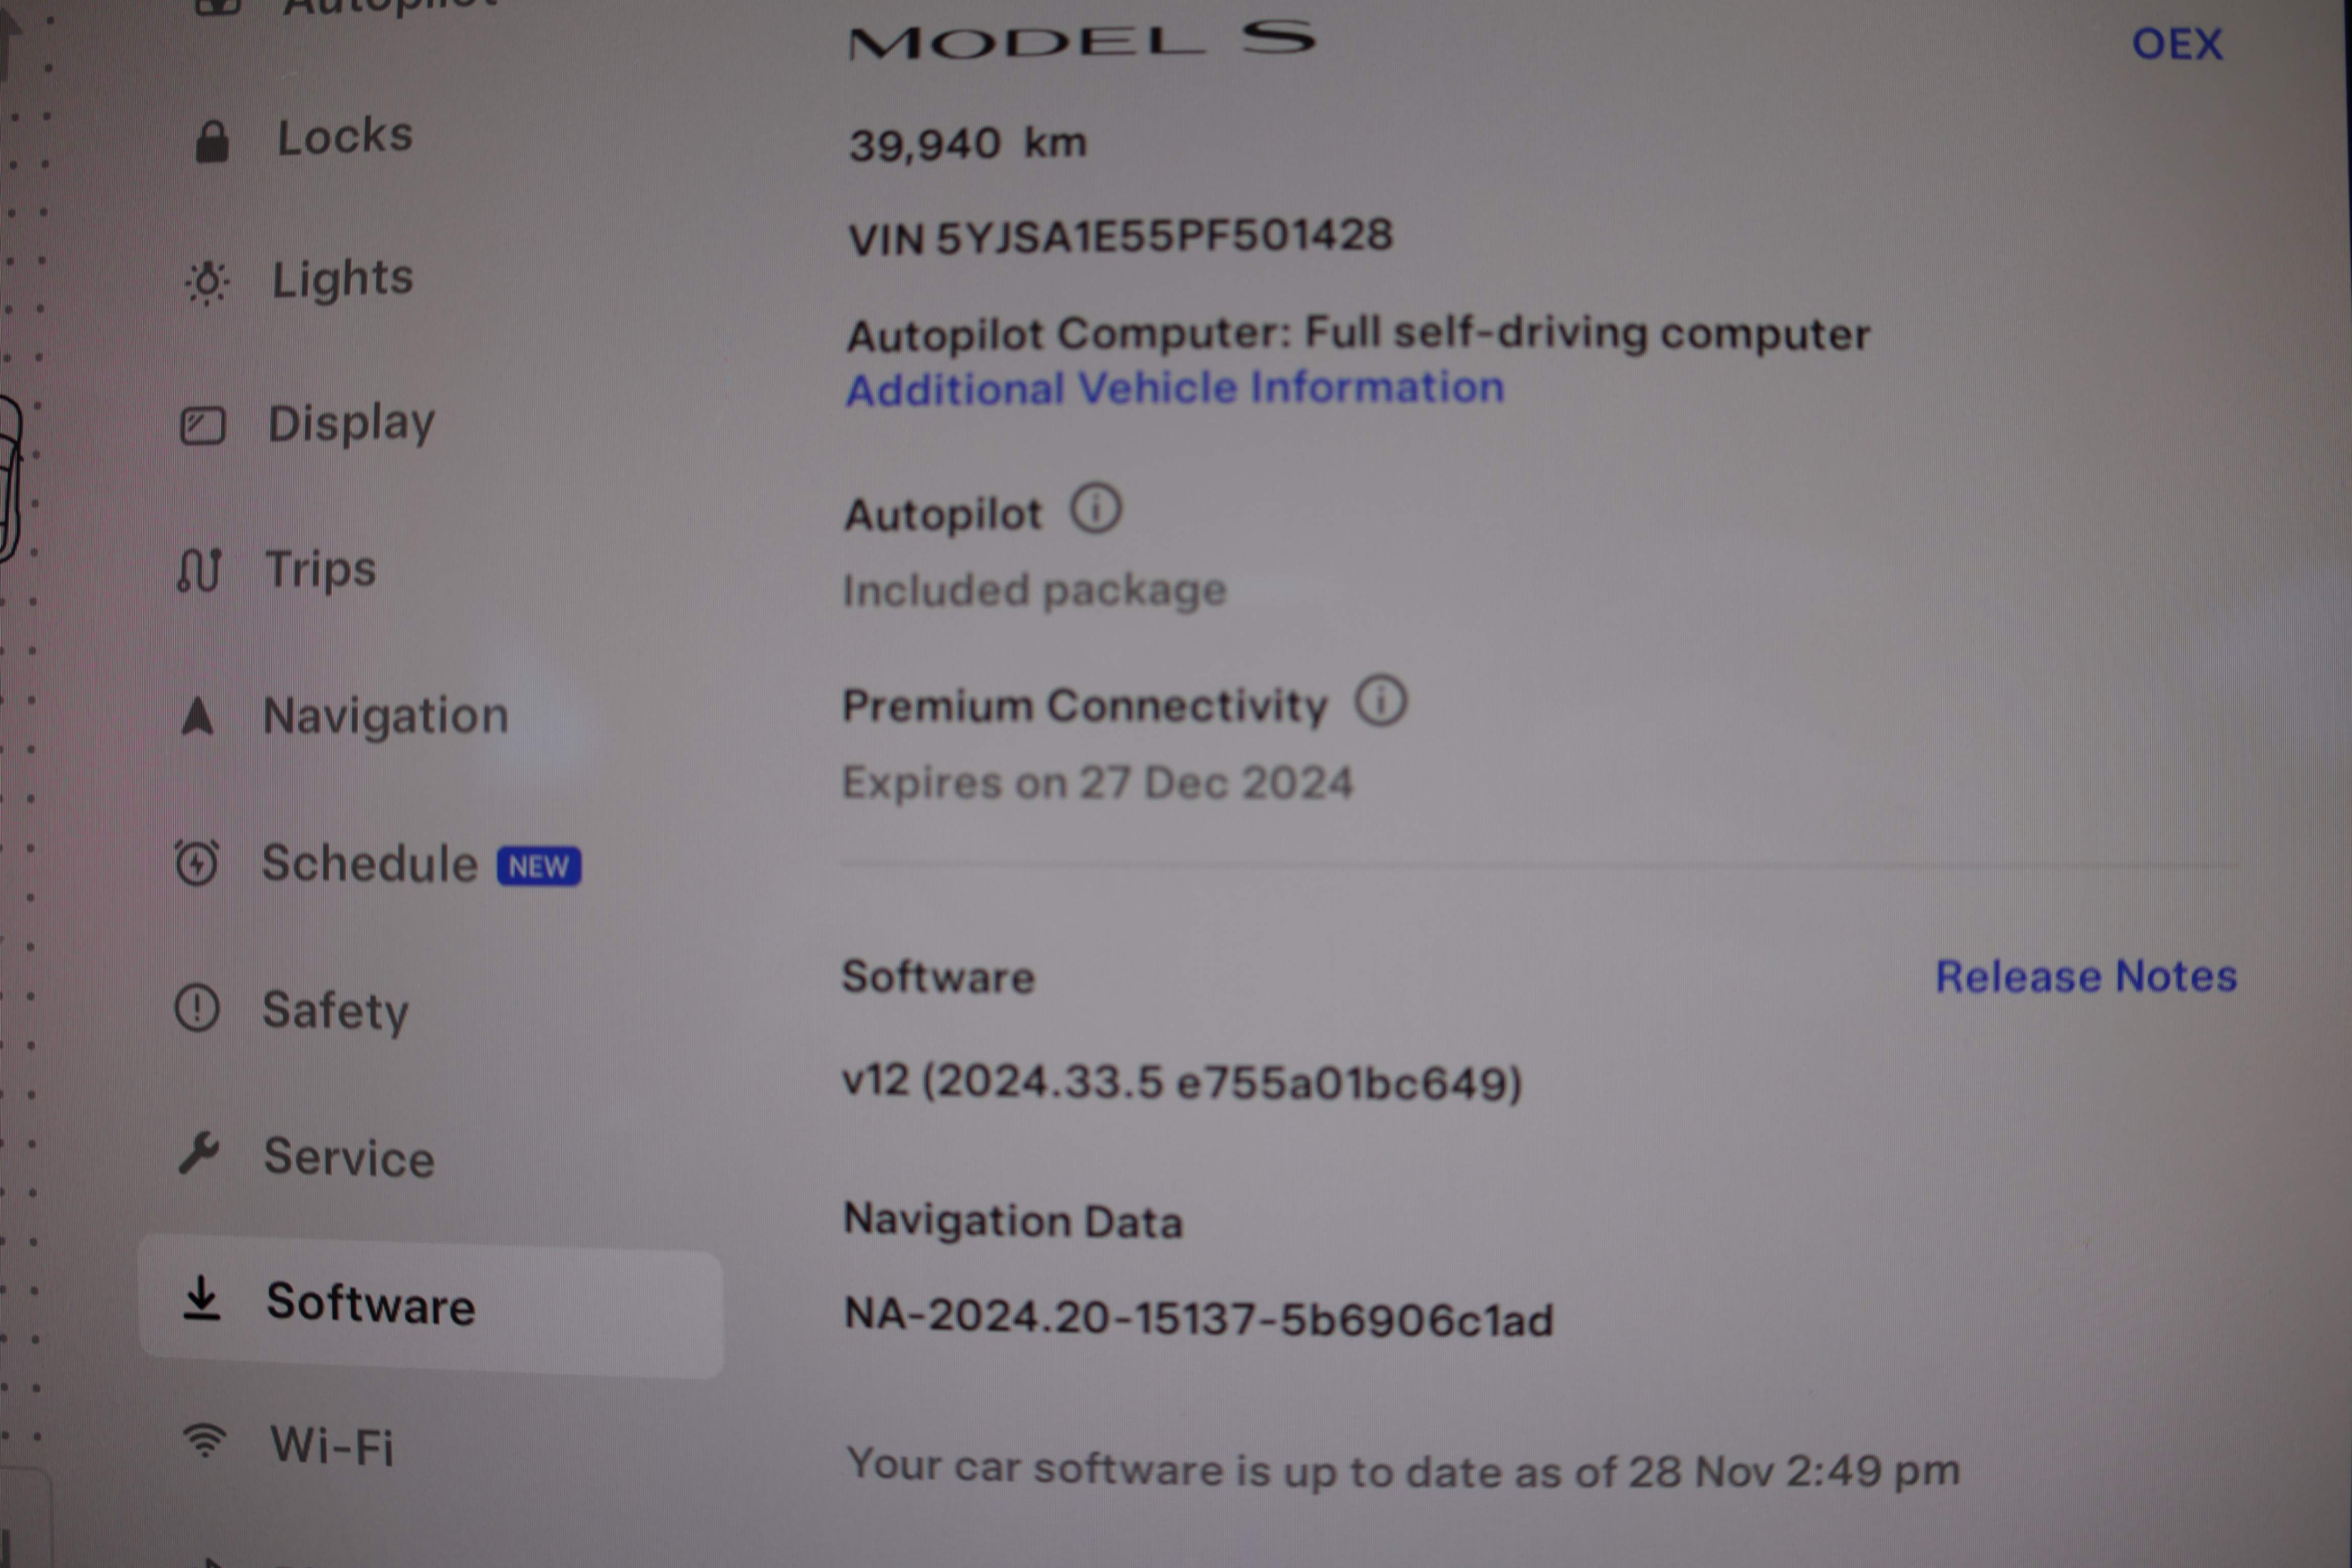Tap the Locks padlock icon
Image resolution: width=2352 pixels, height=1568 pixels.
coord(211,141)
